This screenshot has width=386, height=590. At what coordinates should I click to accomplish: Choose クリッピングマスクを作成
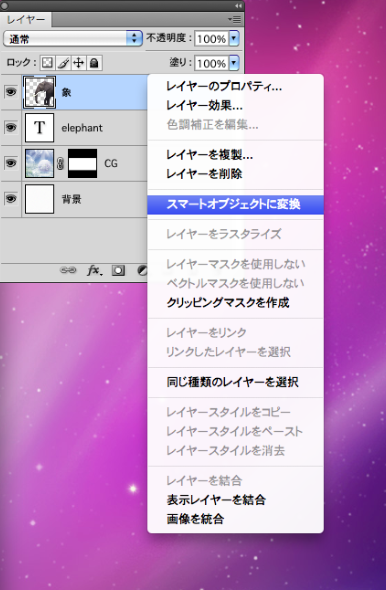(235, 303)
